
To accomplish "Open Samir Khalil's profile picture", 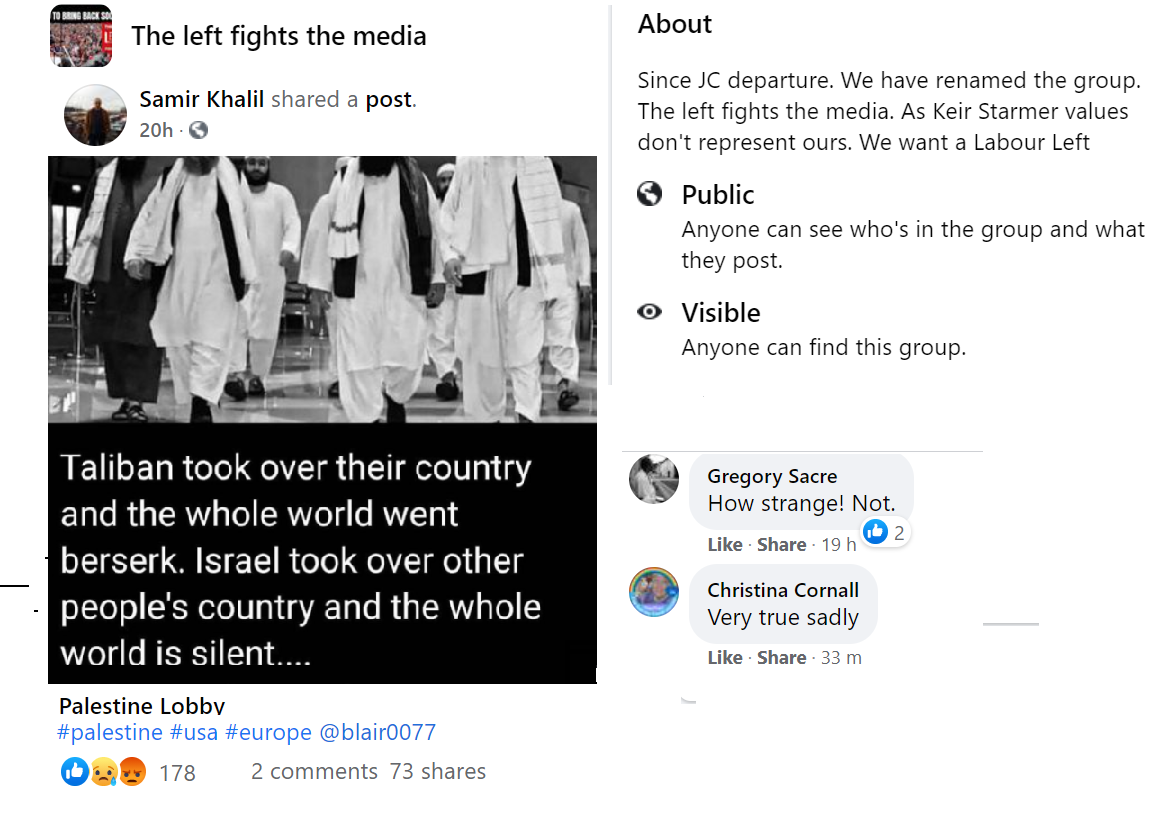I will 95,115.
